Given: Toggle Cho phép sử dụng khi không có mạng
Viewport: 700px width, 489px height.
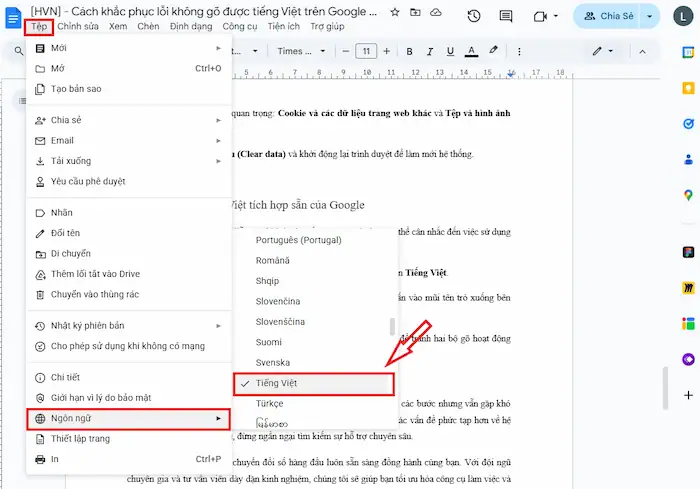Looking at the screenshot, I should [x=127, y=346].
